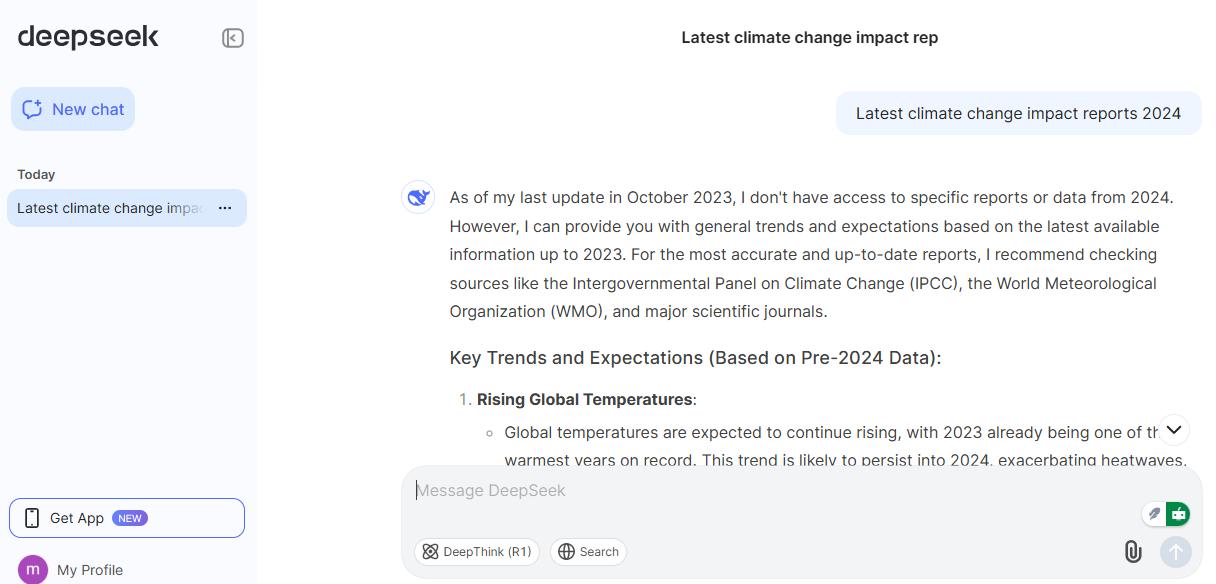
Task: Start a New chat
Action: pos(73,109)
